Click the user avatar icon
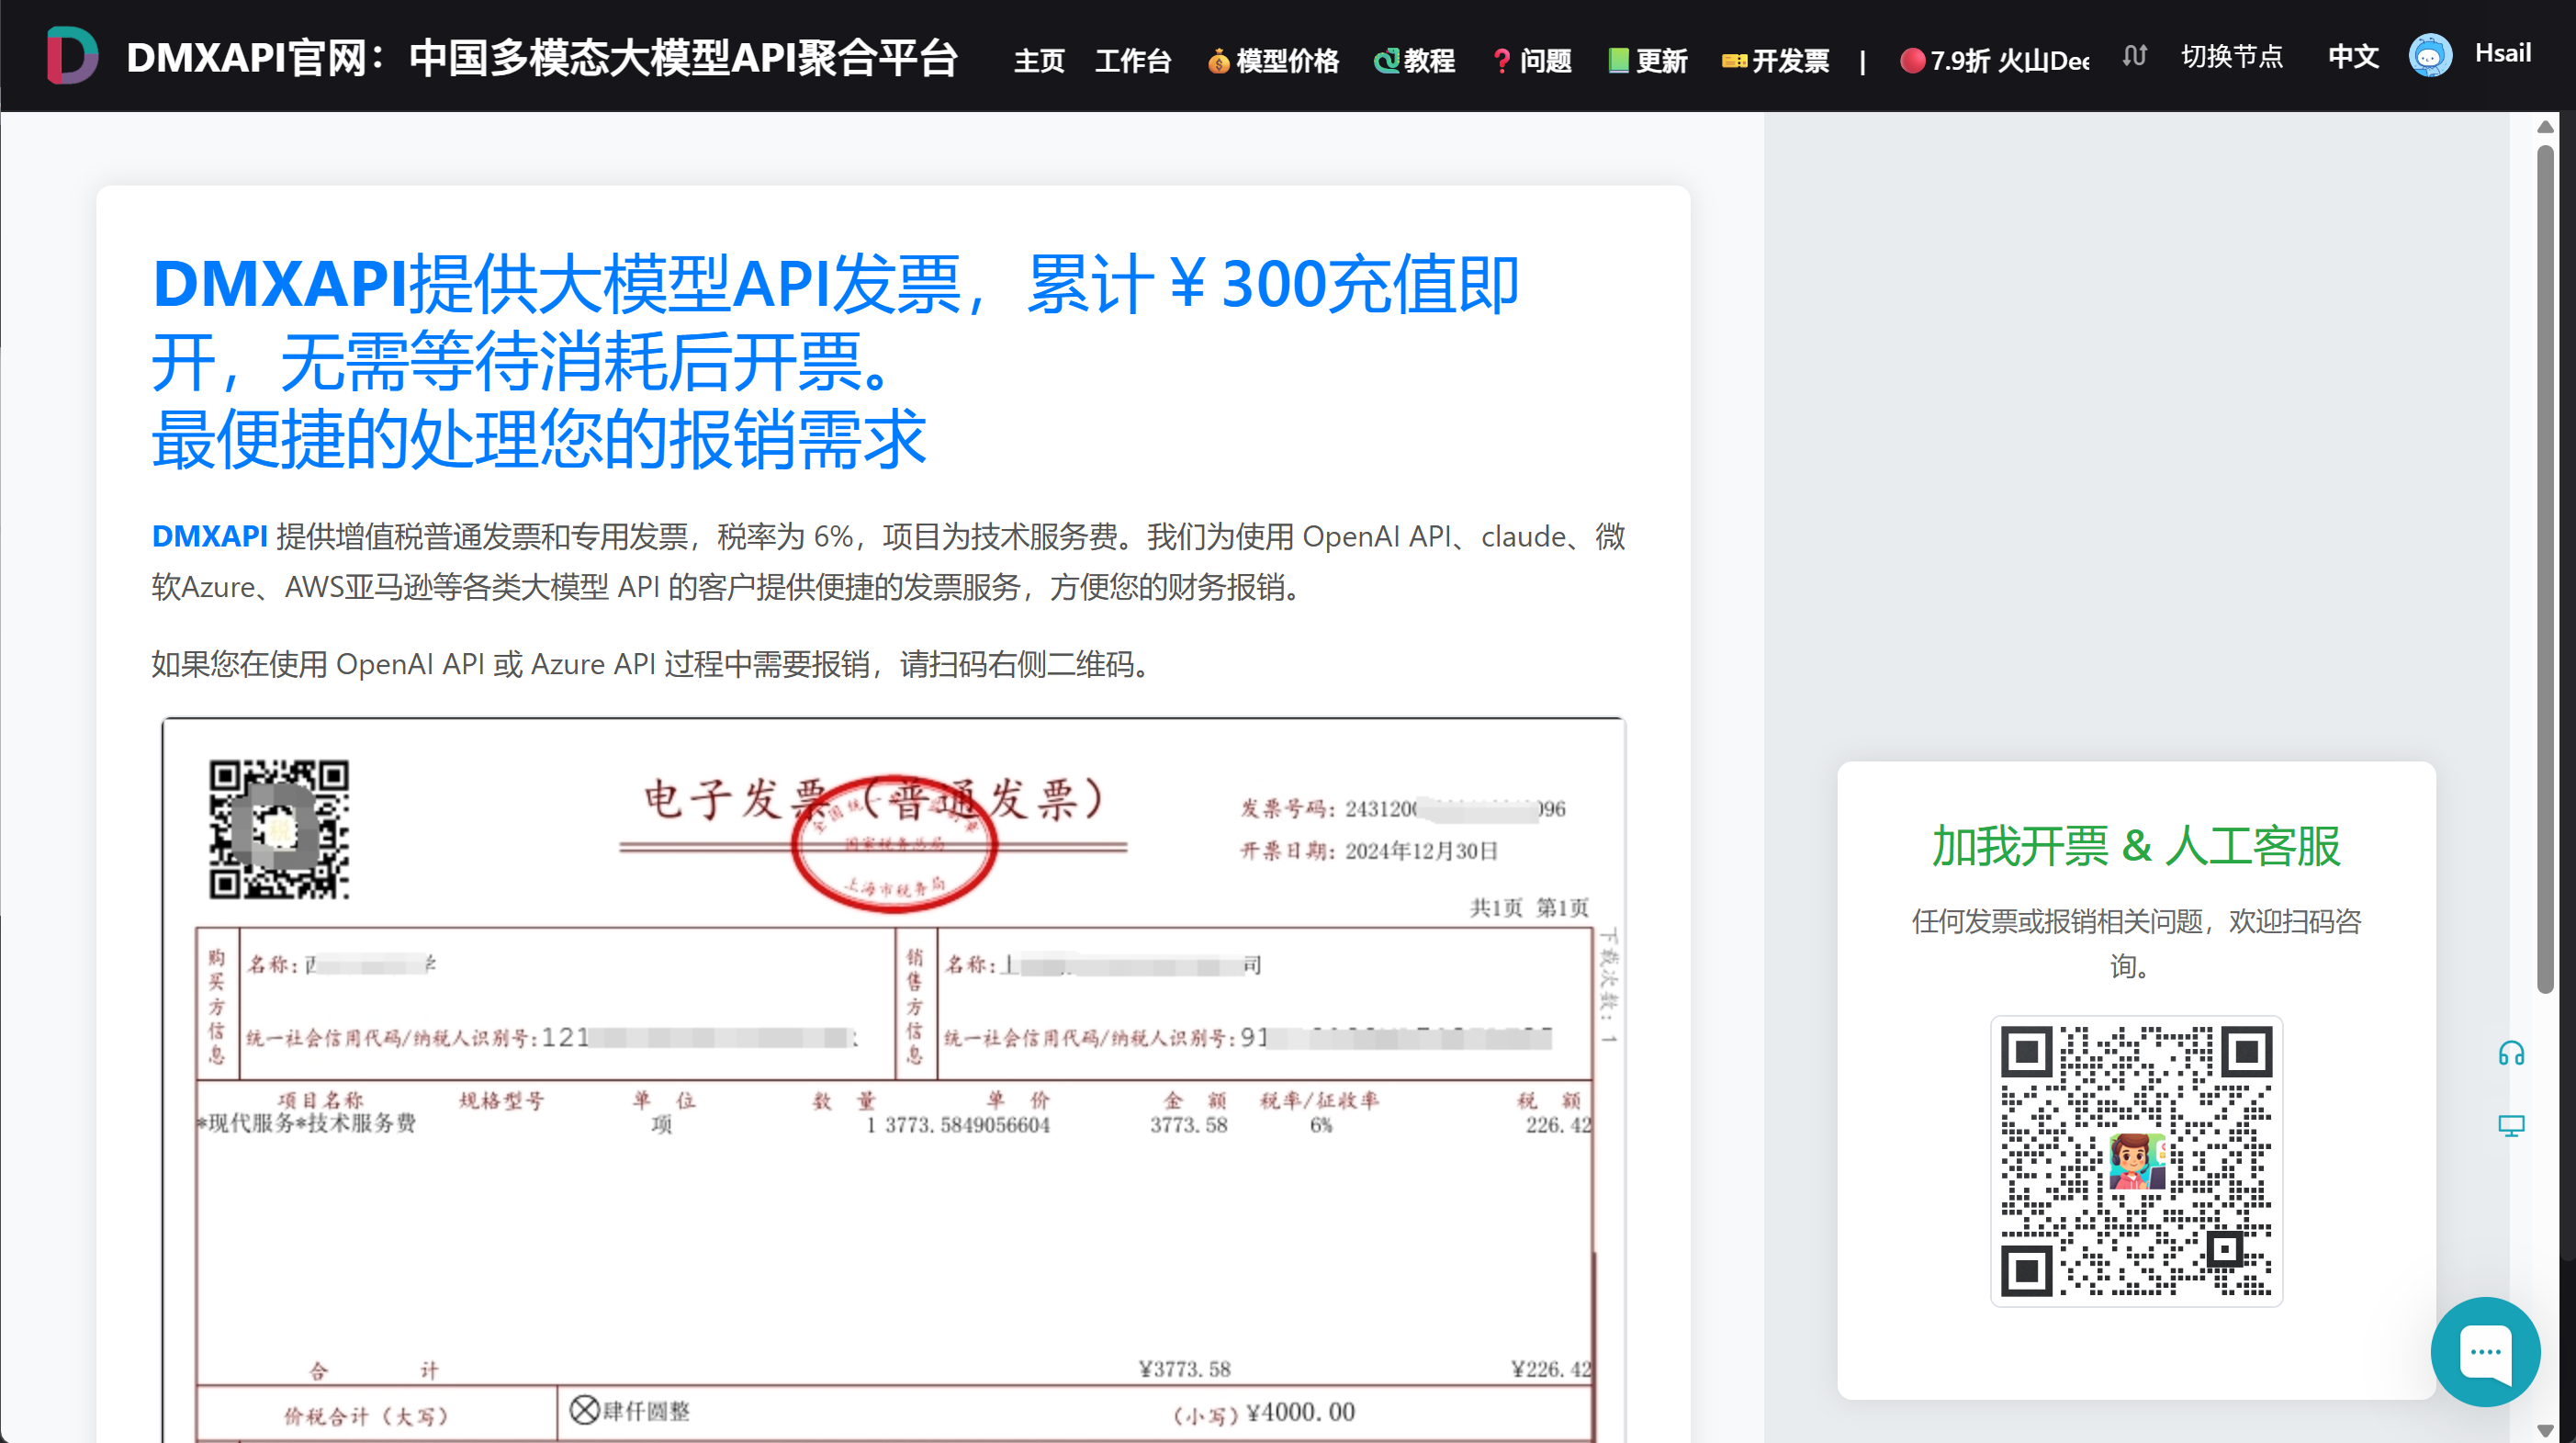The width and height of the screenshot is (2576, 1443). 2429,55
